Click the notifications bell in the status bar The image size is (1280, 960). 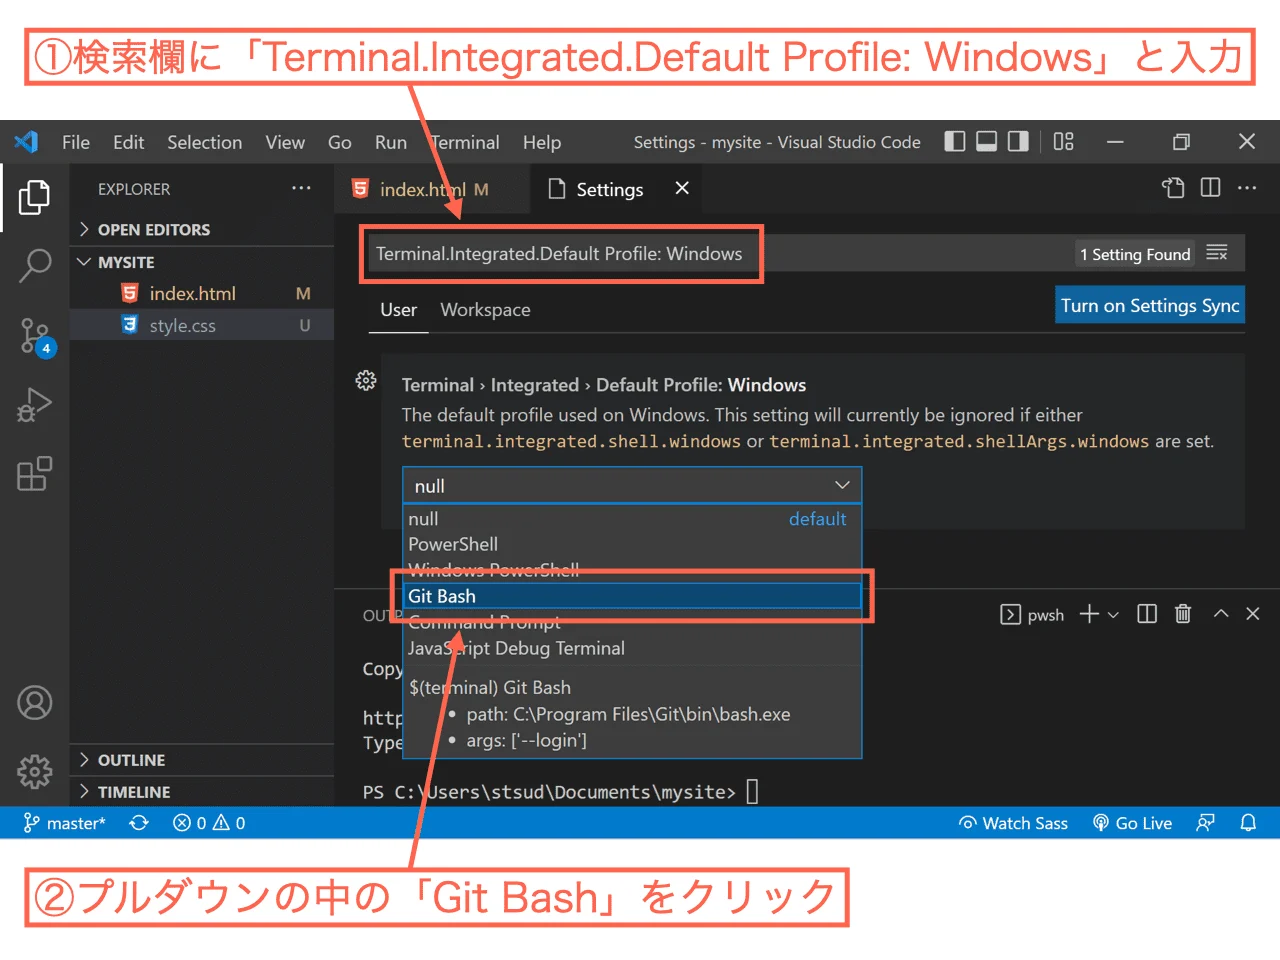pyautogui.click(x=1248, y=822)
